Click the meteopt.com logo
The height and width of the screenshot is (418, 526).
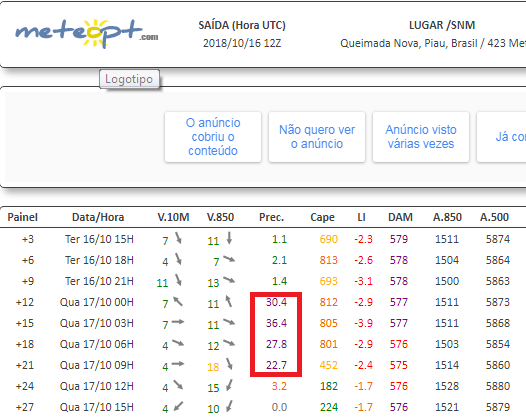pos(87,33)
